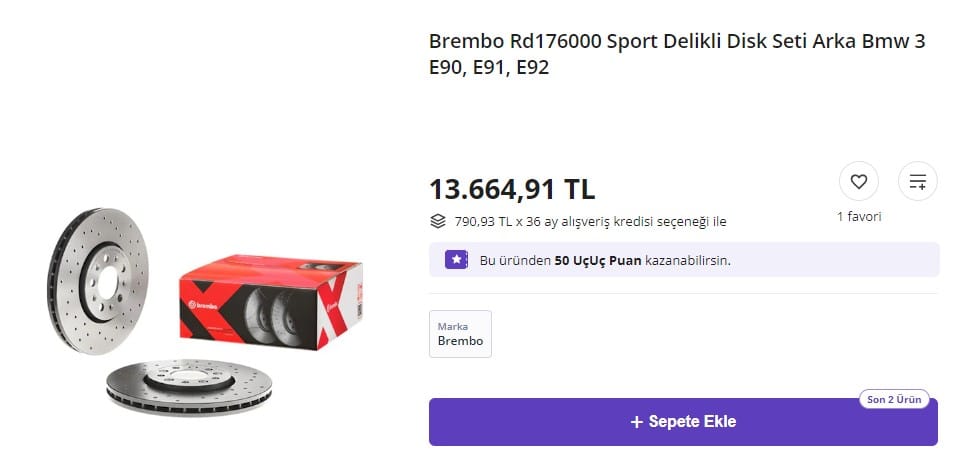Image resolution: width=964 pixels, height=458 pixels.
Task: Click the "1 favori" count label
Action: [x=858, y=216]
